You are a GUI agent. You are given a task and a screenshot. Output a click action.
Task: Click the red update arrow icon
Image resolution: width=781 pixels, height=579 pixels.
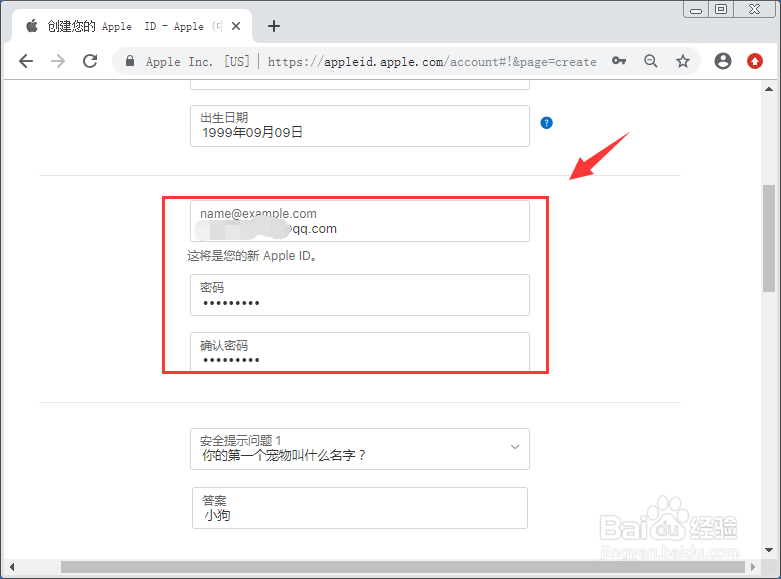(755, 61)
